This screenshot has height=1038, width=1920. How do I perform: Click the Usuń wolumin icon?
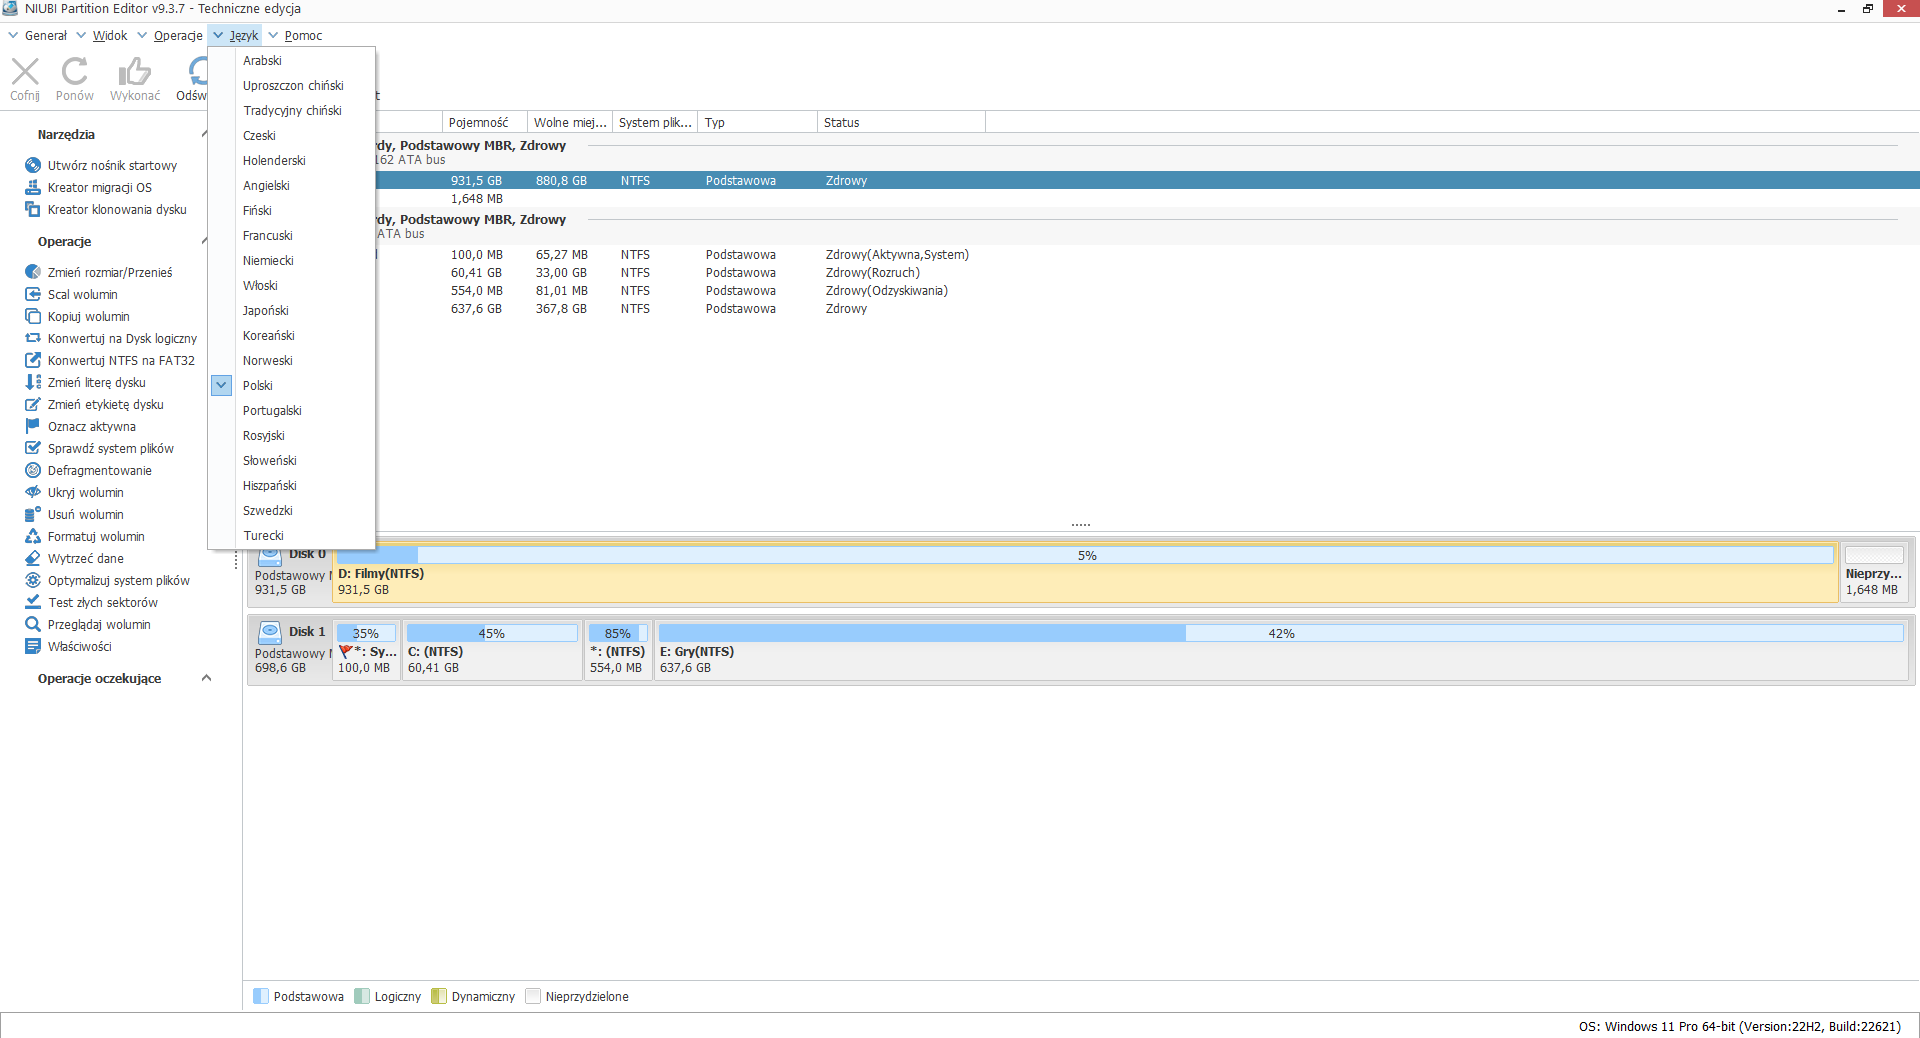(x=33, y=514)
